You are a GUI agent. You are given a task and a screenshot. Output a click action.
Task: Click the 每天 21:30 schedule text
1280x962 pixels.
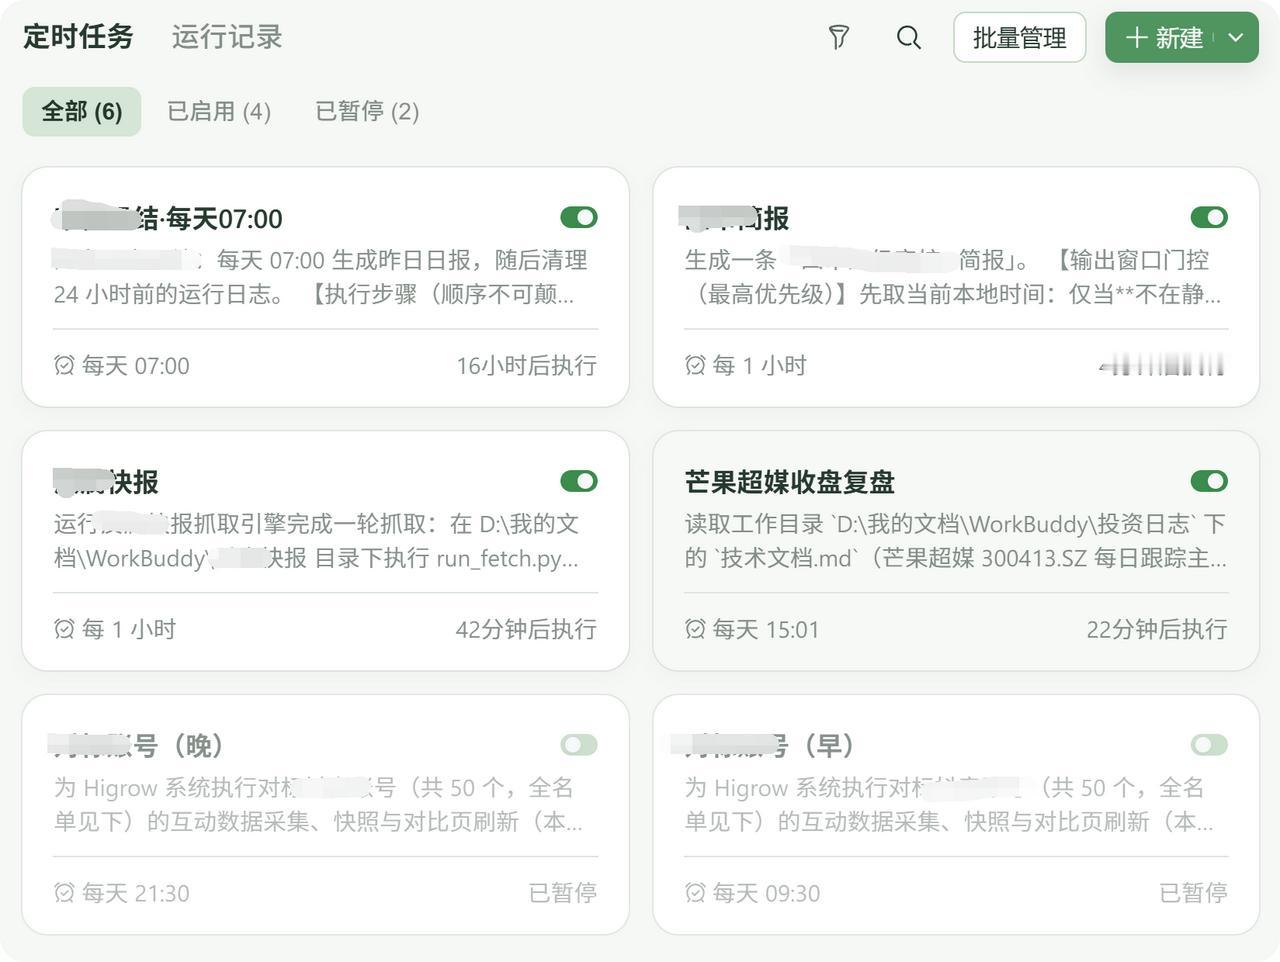coord(136,893)
